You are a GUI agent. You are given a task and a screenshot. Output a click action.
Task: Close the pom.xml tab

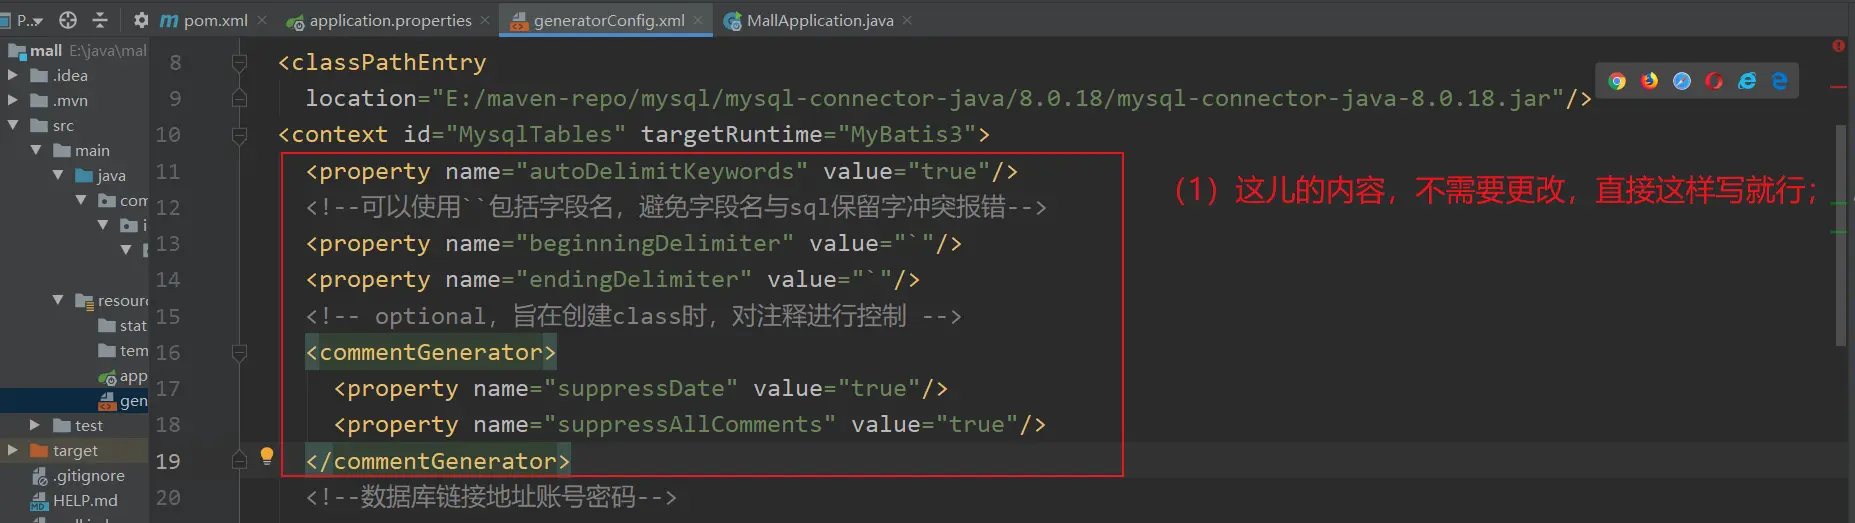[x=262, y=20]
